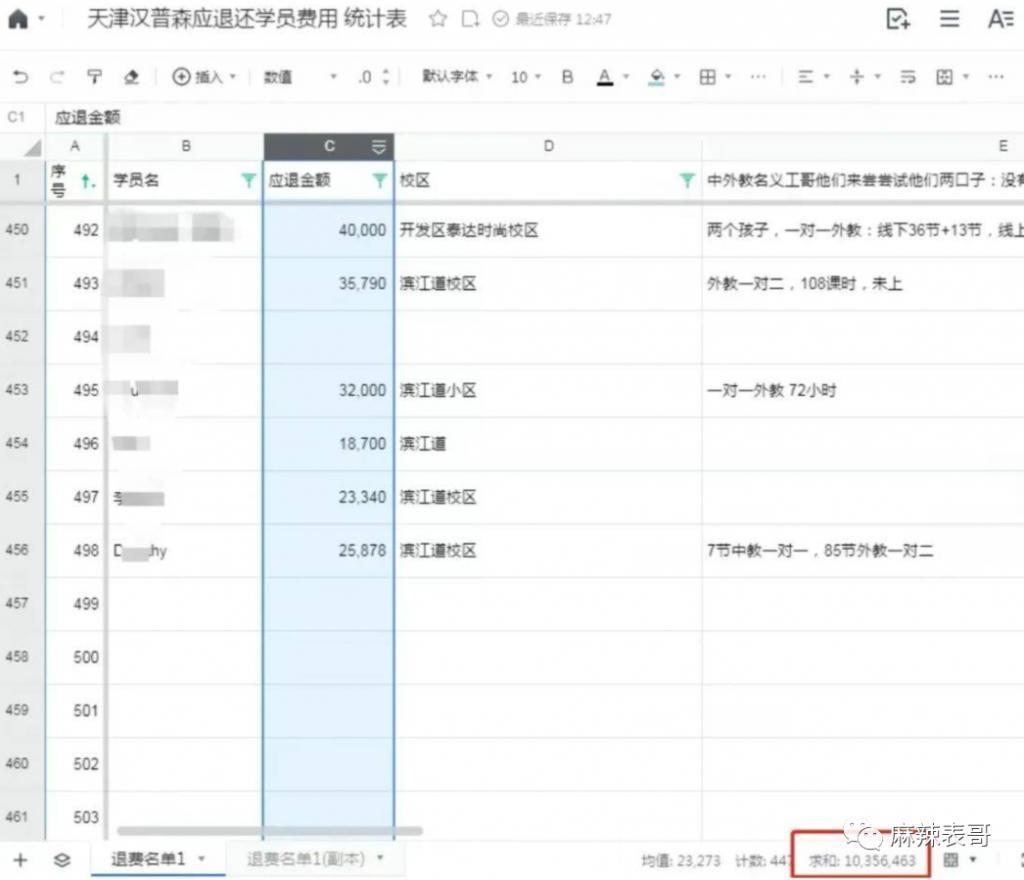The width and height of the screenshot is (1024, 880).
Task: Activate the format painter tool
Action: [x=95, y=77]
